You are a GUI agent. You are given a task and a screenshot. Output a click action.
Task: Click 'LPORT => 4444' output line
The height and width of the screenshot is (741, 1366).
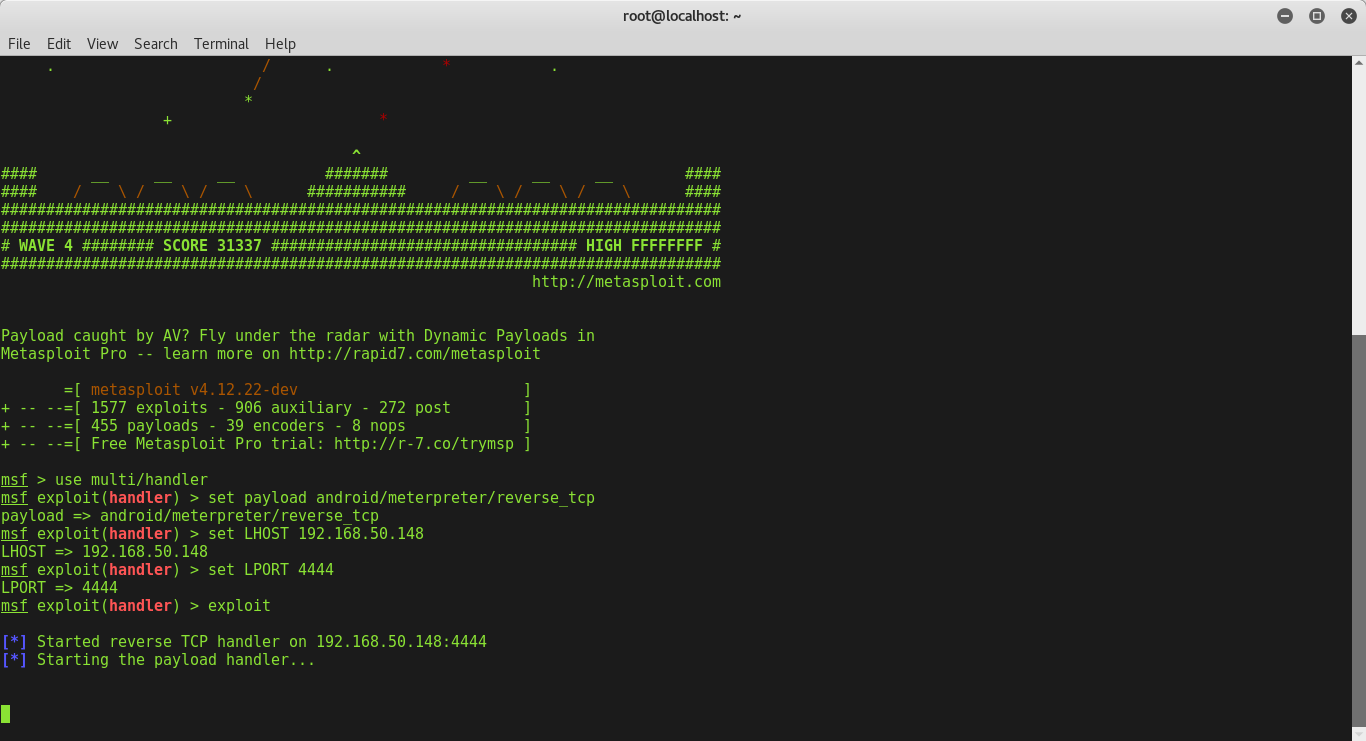pos(60,588)
